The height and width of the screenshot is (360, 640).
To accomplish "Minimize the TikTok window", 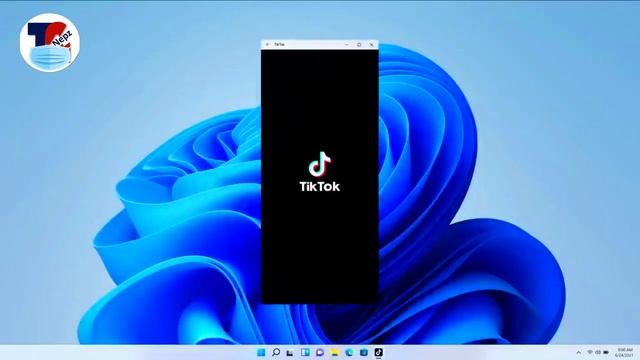I will [347, 44].
